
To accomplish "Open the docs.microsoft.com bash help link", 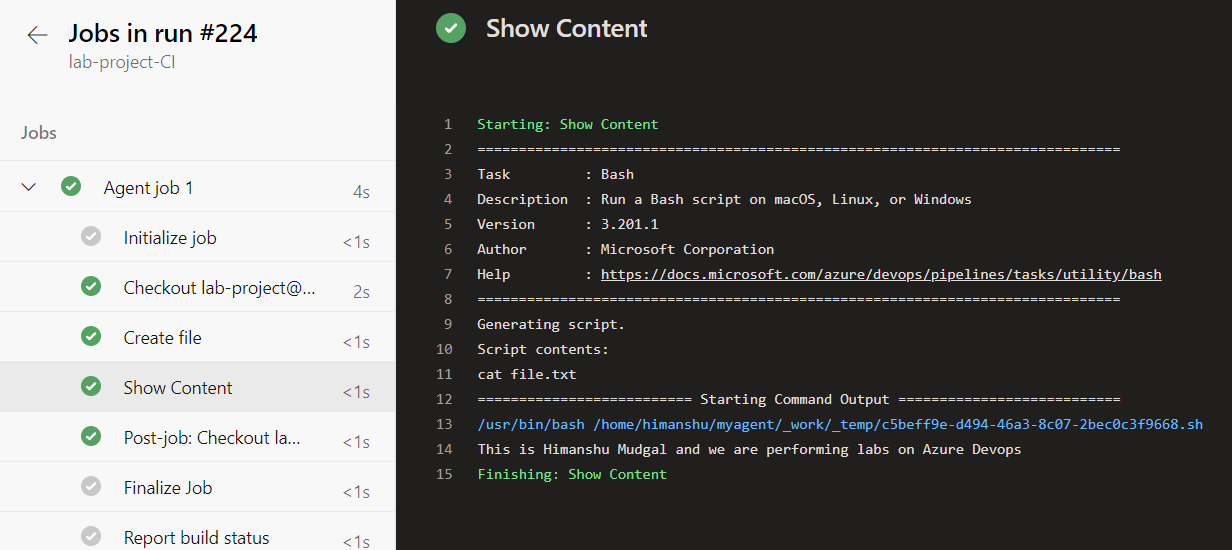I will click(881, 274).
